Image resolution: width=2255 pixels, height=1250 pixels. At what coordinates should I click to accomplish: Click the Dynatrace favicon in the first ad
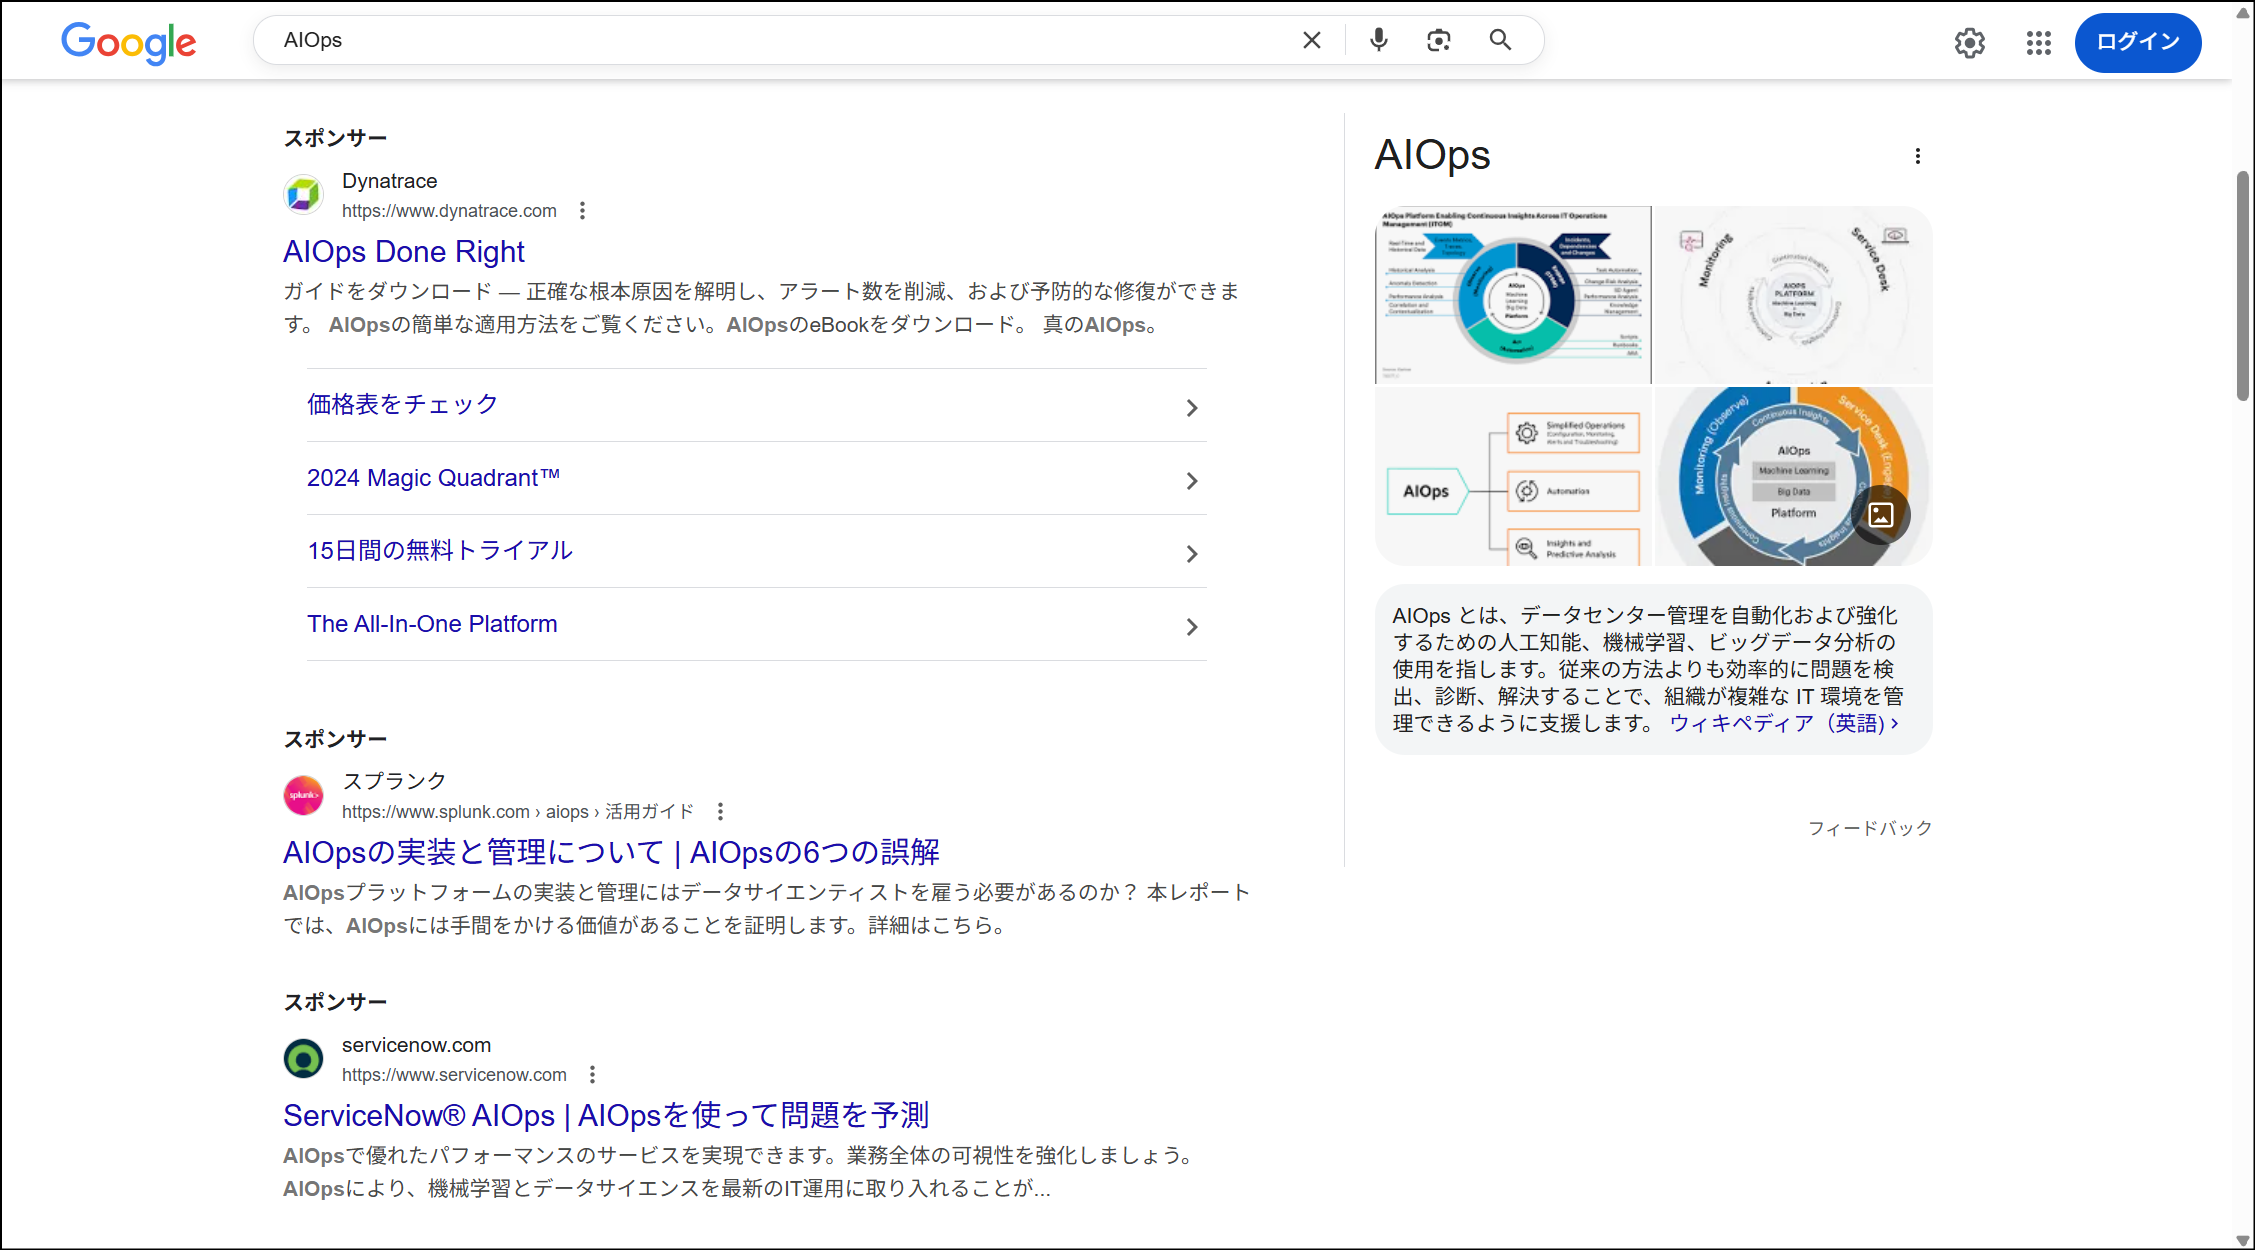tap(303, 194)
